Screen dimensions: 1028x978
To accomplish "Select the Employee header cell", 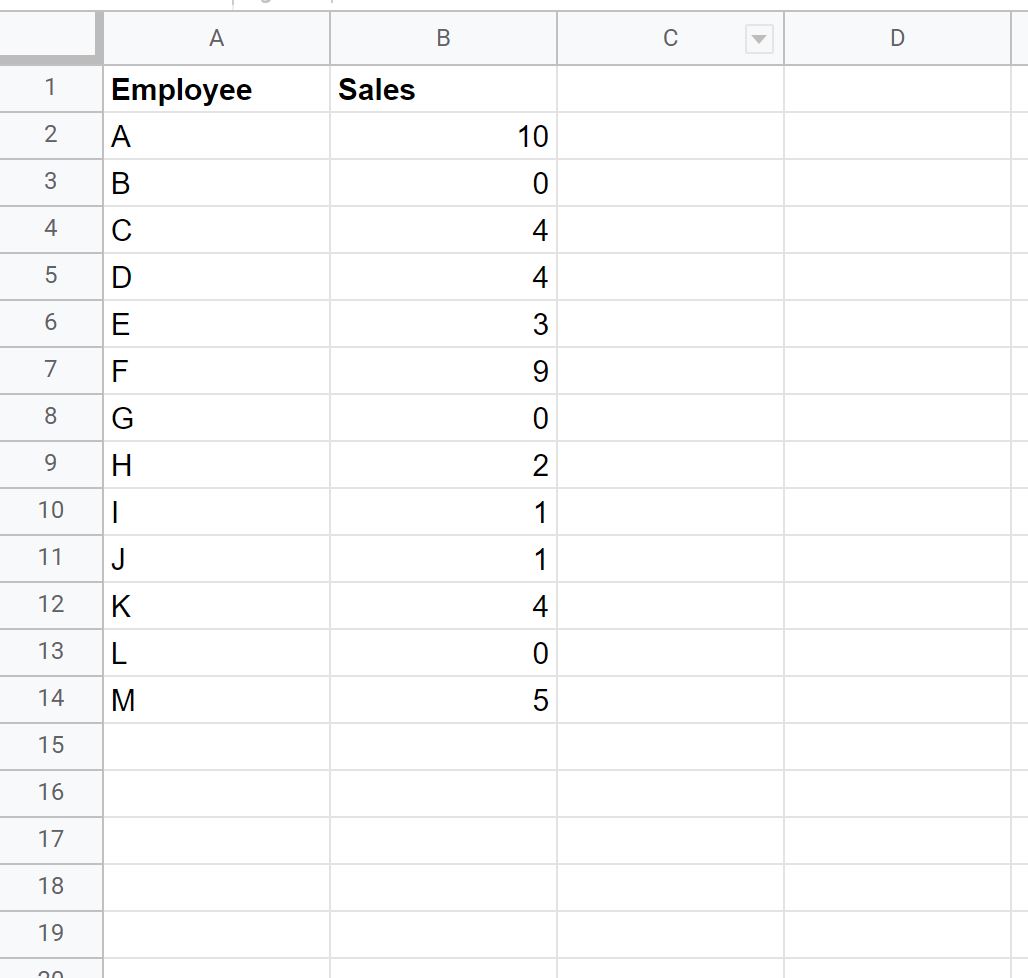I will click(x=216, y=89).
